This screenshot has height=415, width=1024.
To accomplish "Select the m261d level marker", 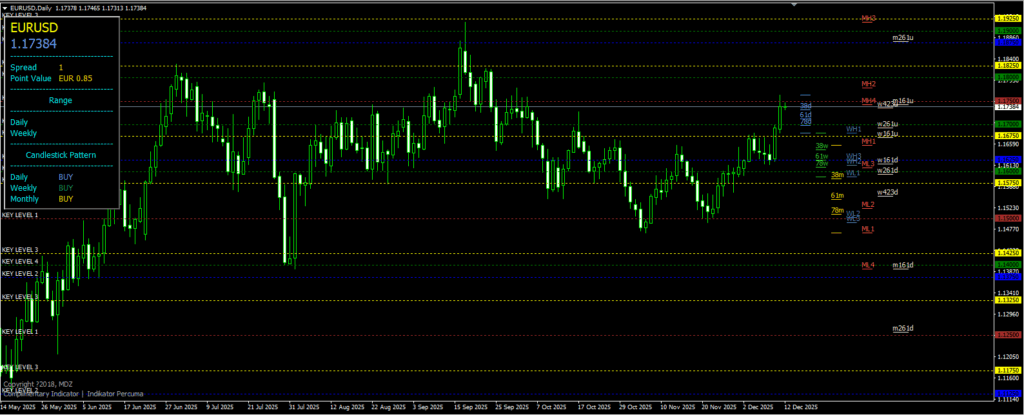I will 903,328.
